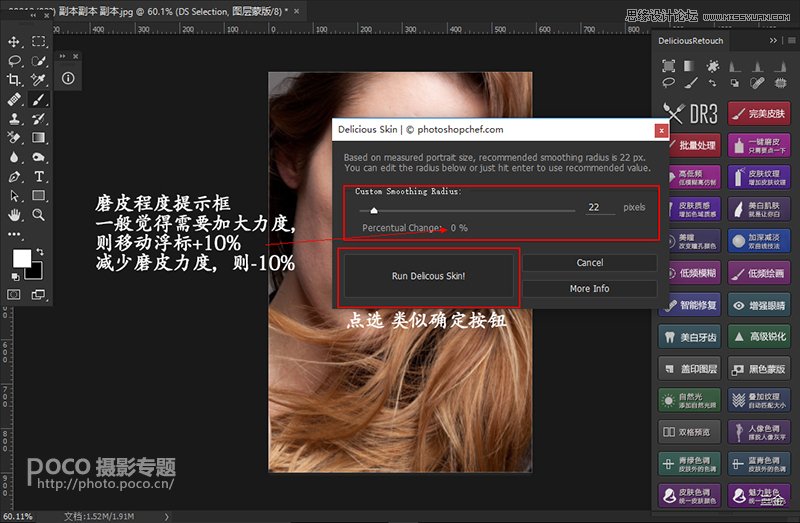Viewport: 800px width, 523px height.
Task: Click the 美白肌肤 button
Action: [x=759, y=209]
